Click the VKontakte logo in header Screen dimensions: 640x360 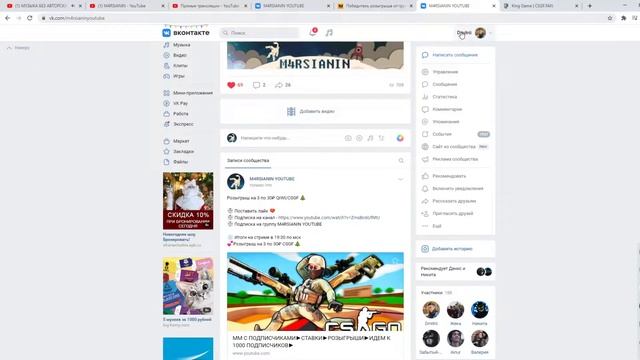[x=186, y=33]
